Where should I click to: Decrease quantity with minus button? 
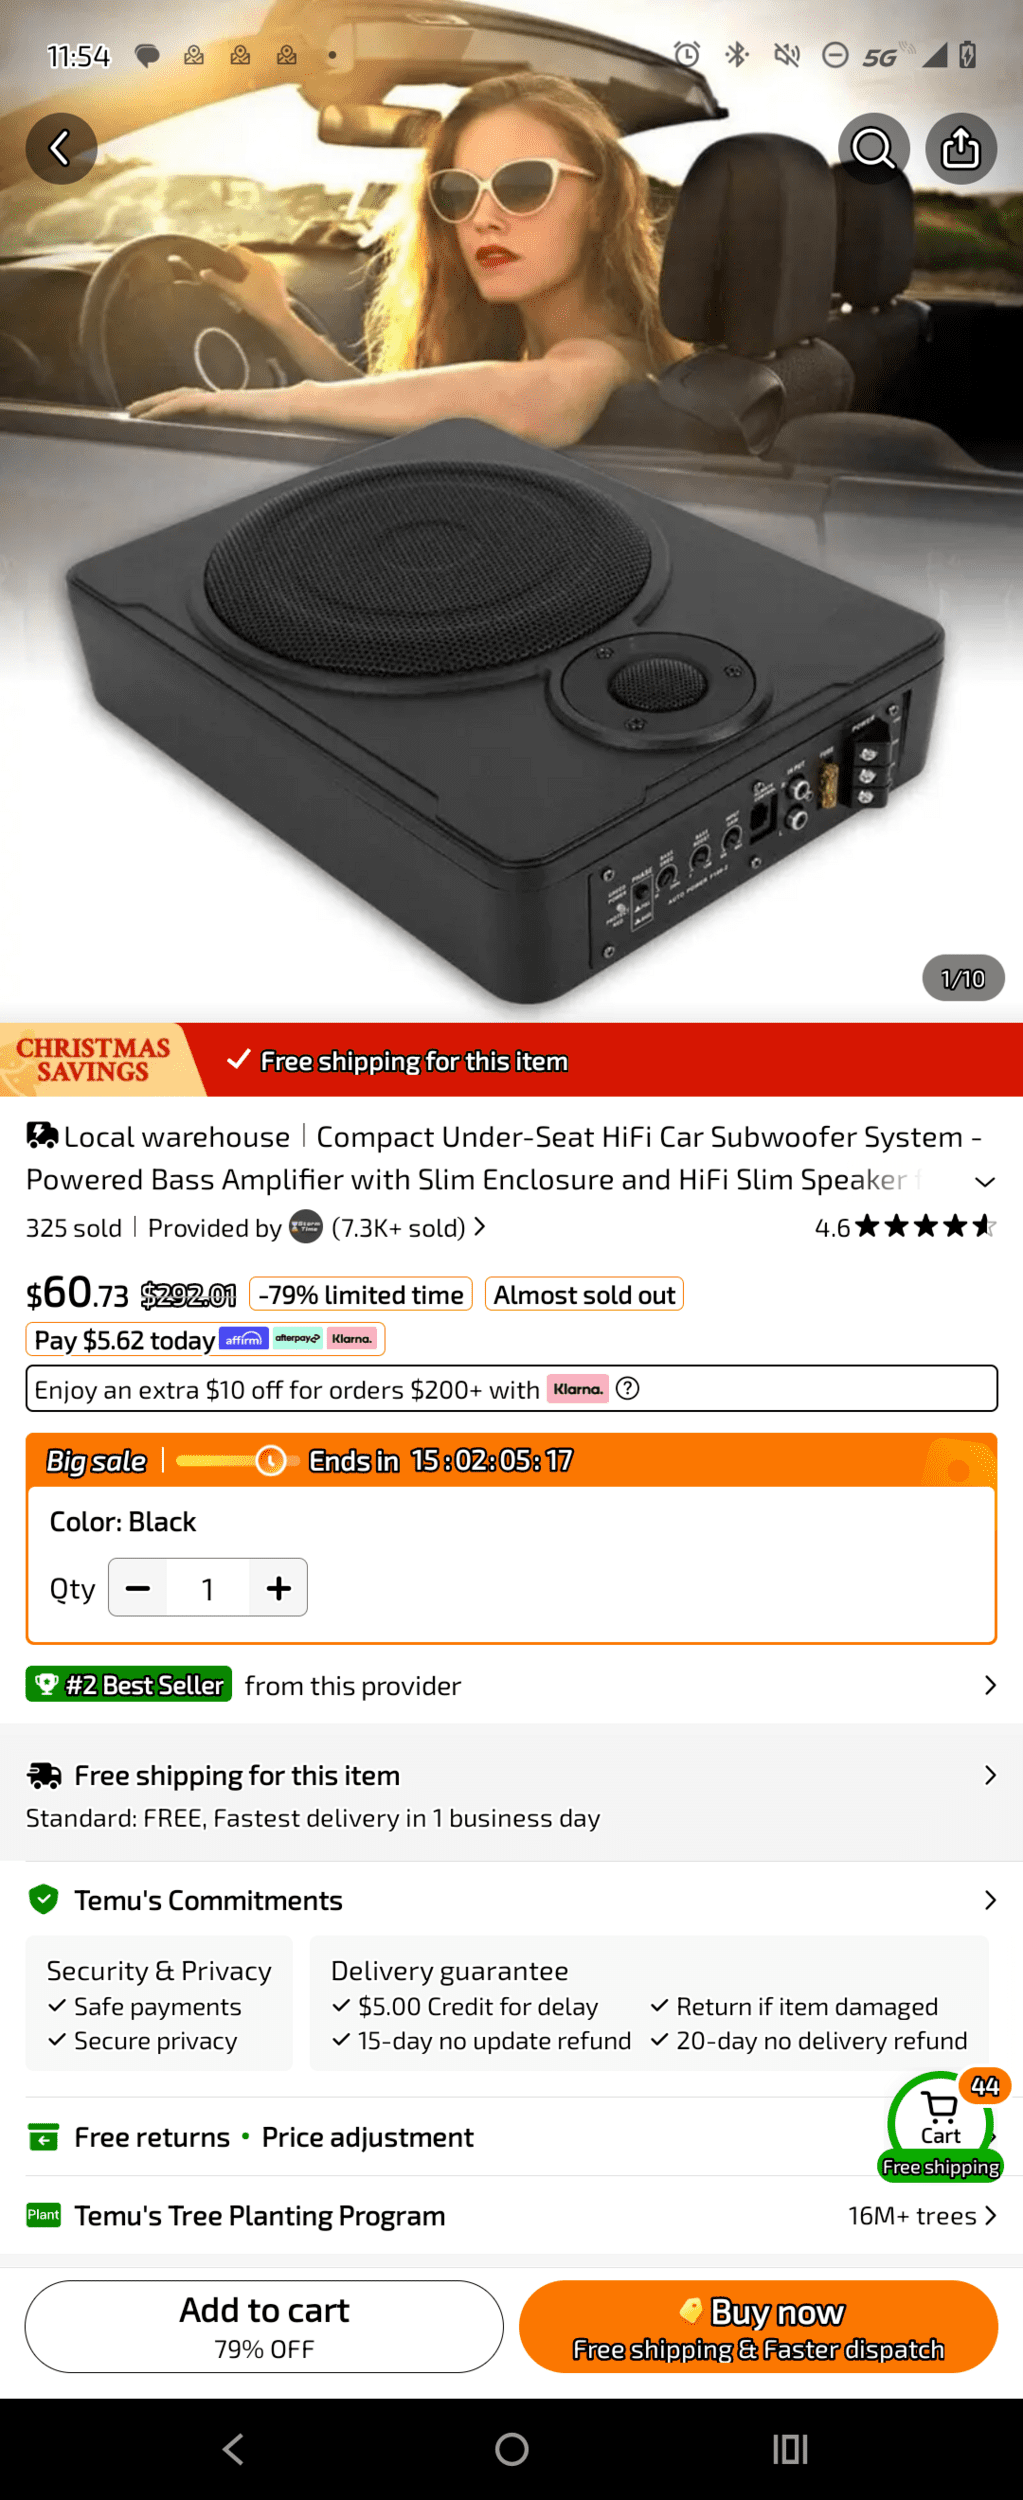coord(138,1588)
